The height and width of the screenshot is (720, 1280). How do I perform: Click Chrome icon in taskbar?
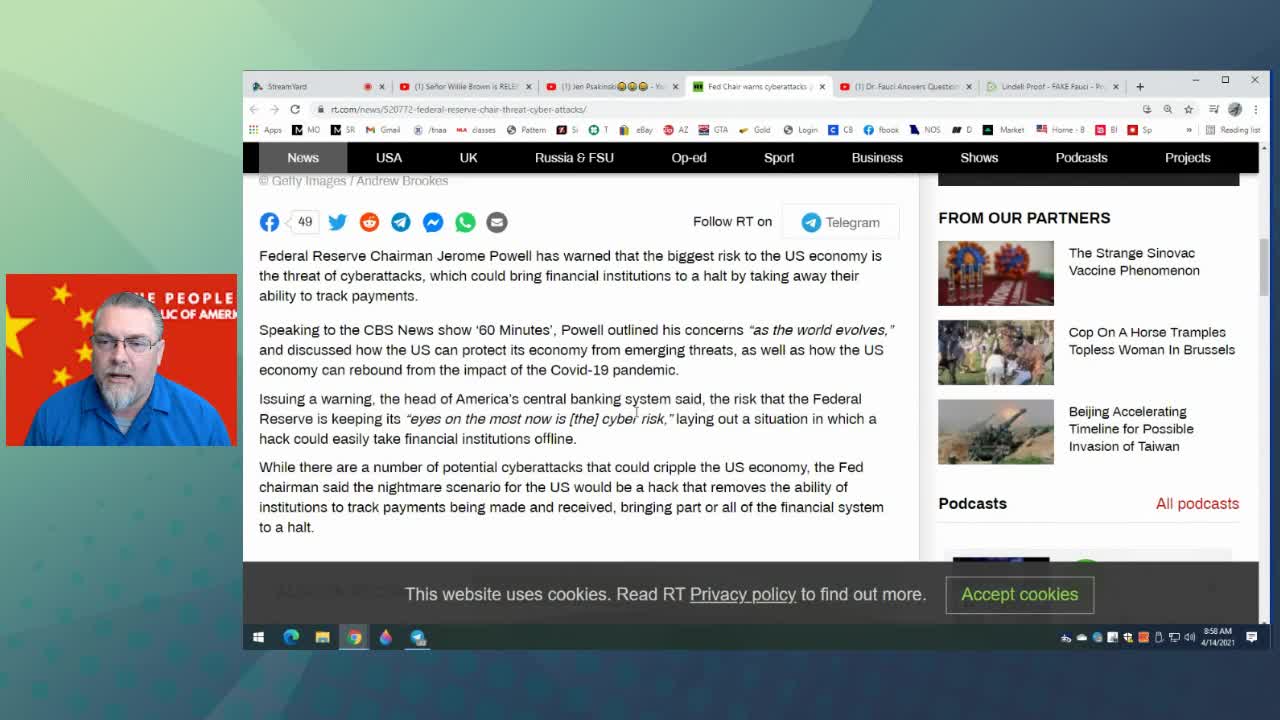pyautogui.click(x=354, y=637)
